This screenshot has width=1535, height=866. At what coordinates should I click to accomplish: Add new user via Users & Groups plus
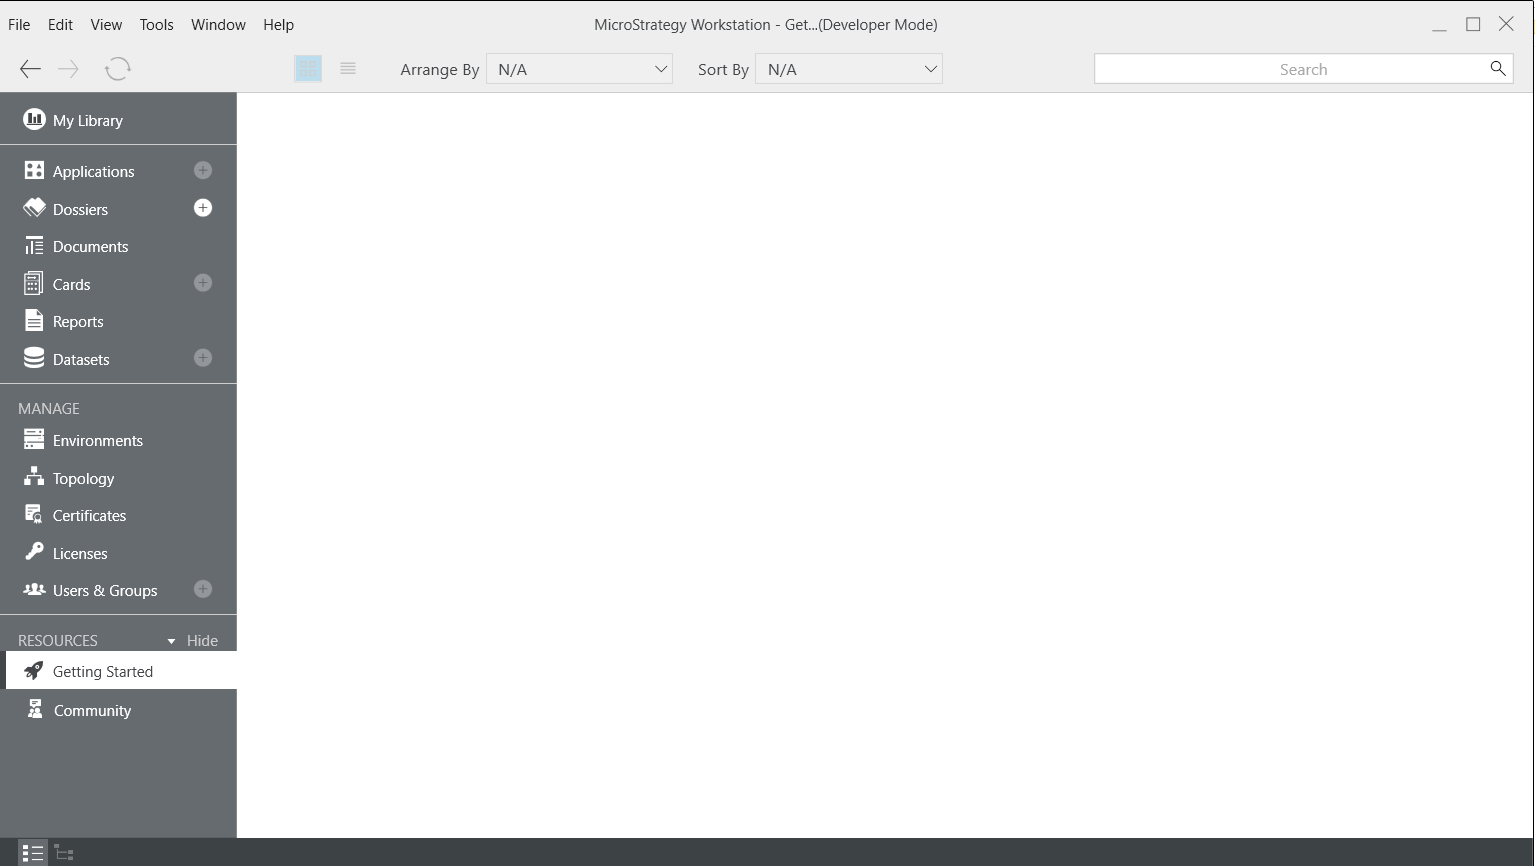[x=203, y=589]
